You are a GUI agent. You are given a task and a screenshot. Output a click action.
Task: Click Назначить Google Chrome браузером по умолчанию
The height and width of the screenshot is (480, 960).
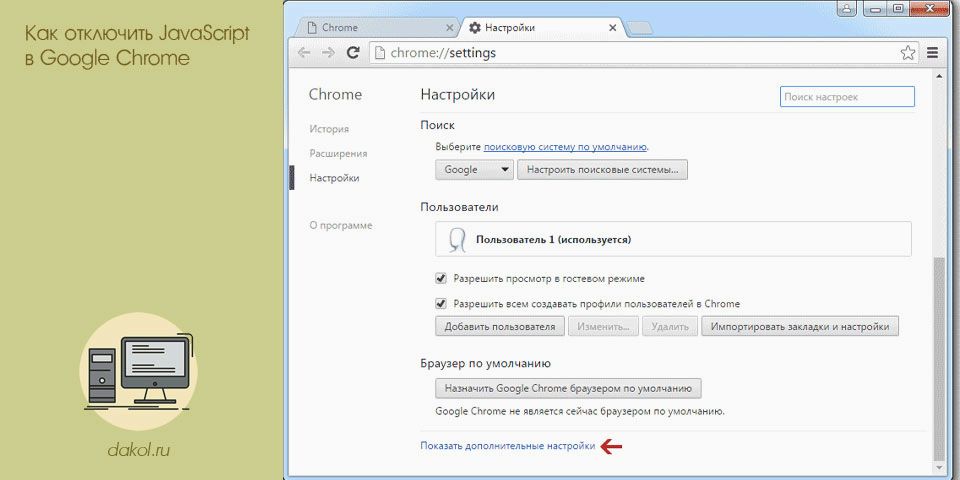[x=568, y=388]
